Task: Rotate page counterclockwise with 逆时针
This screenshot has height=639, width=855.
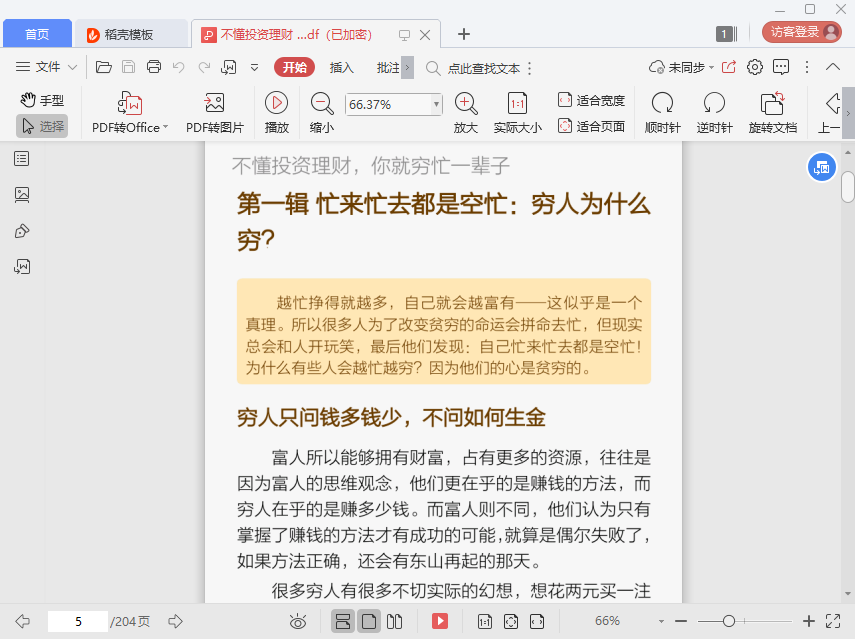Action: pos(714,103)
